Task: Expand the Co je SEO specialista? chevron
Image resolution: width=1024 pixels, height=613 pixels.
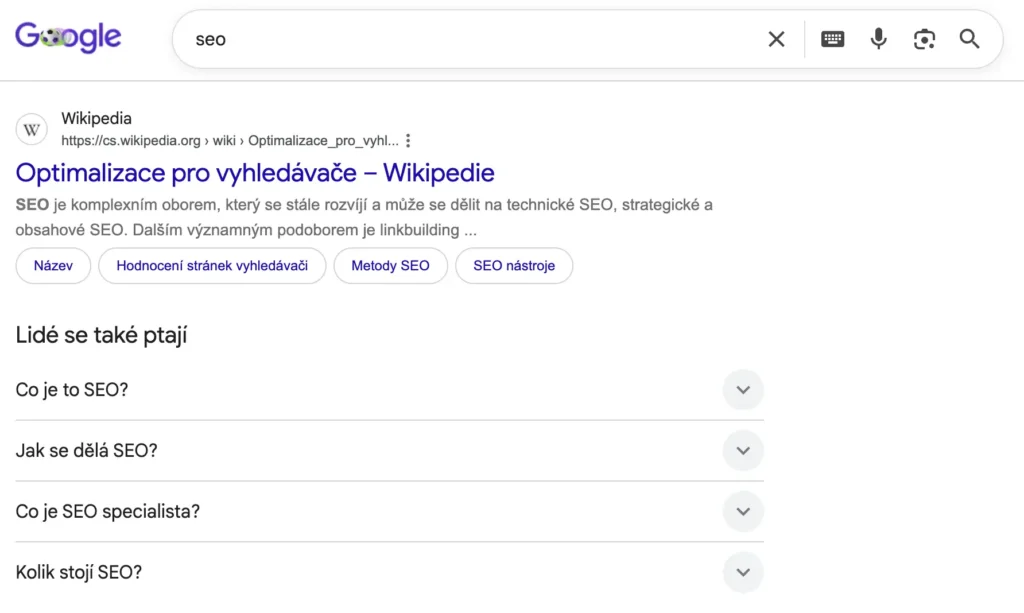Action: point(743,511)
